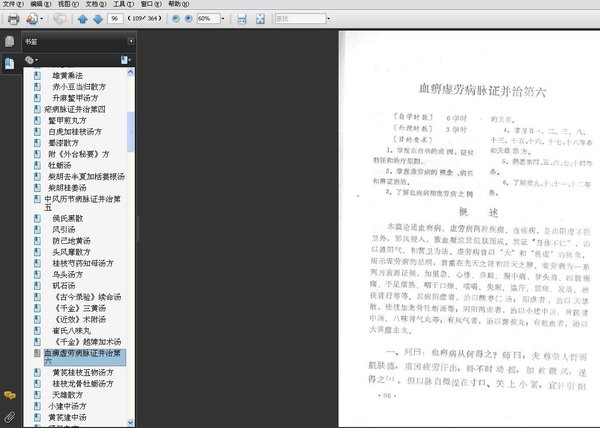Open bookmark 桂枝芍药知母汤方
This screenshot has width=600, height=428.
(x=83, y=264)
